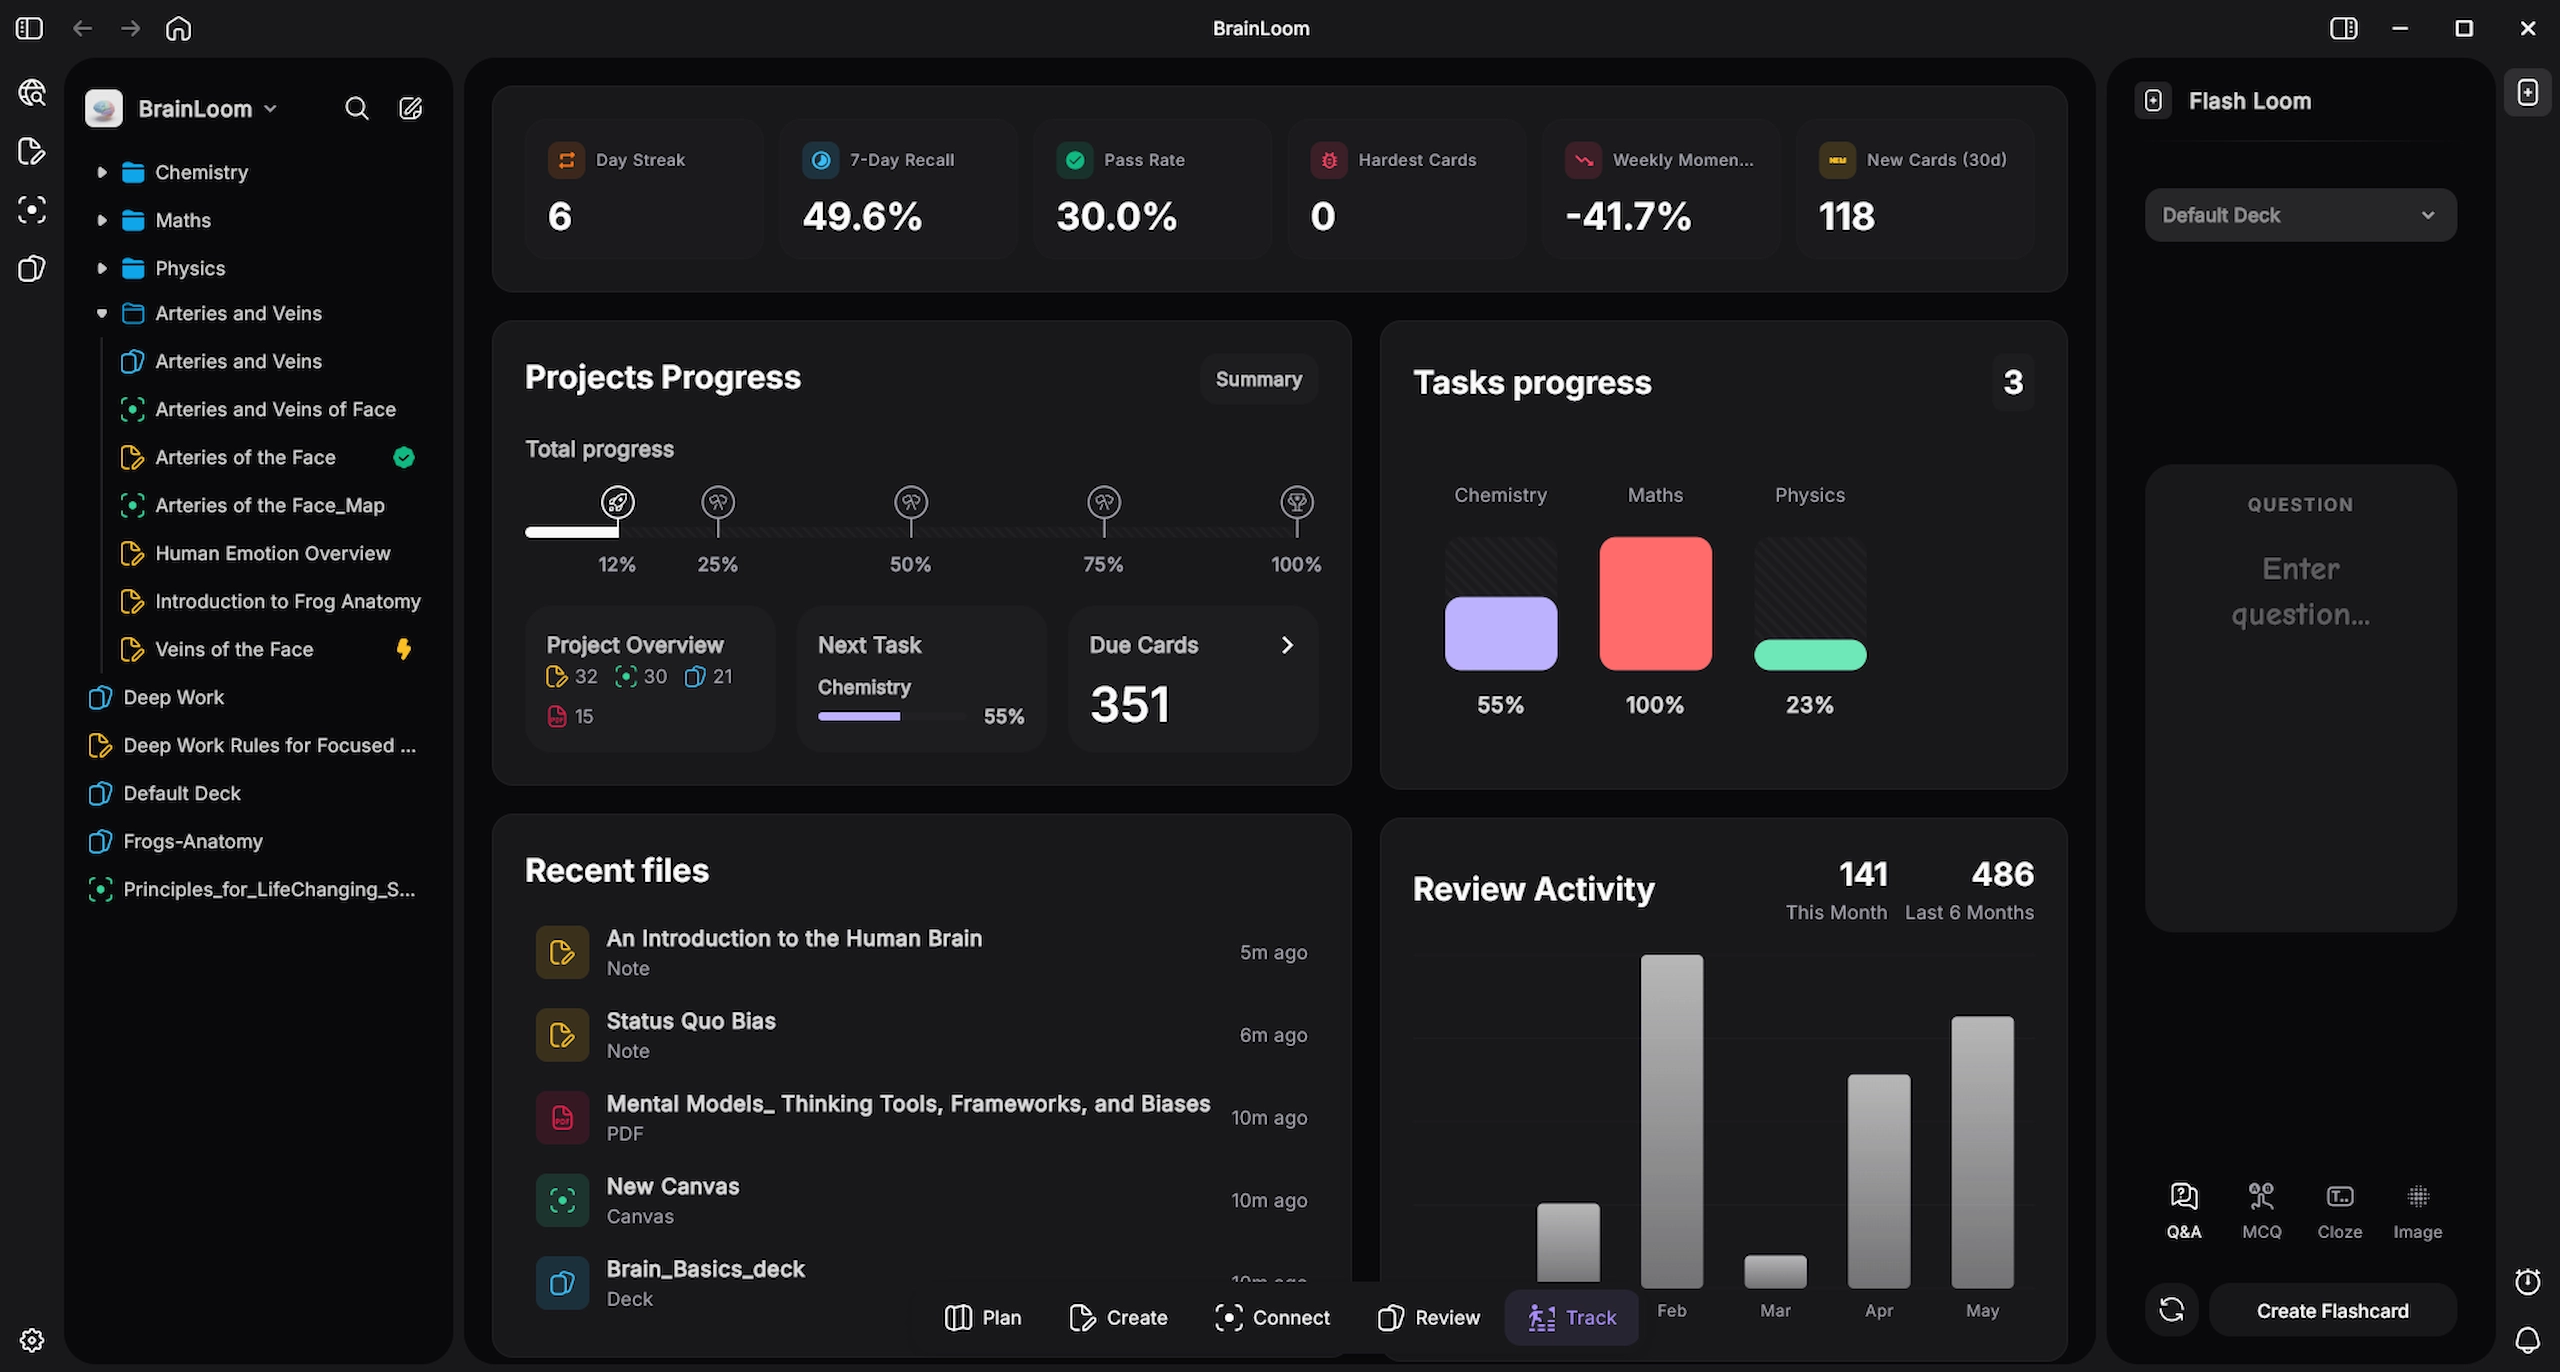The width and height of the screenshot is (2560, 1372).
Task: Select the Q&A flashcard type
Action: (2184, 1211)
